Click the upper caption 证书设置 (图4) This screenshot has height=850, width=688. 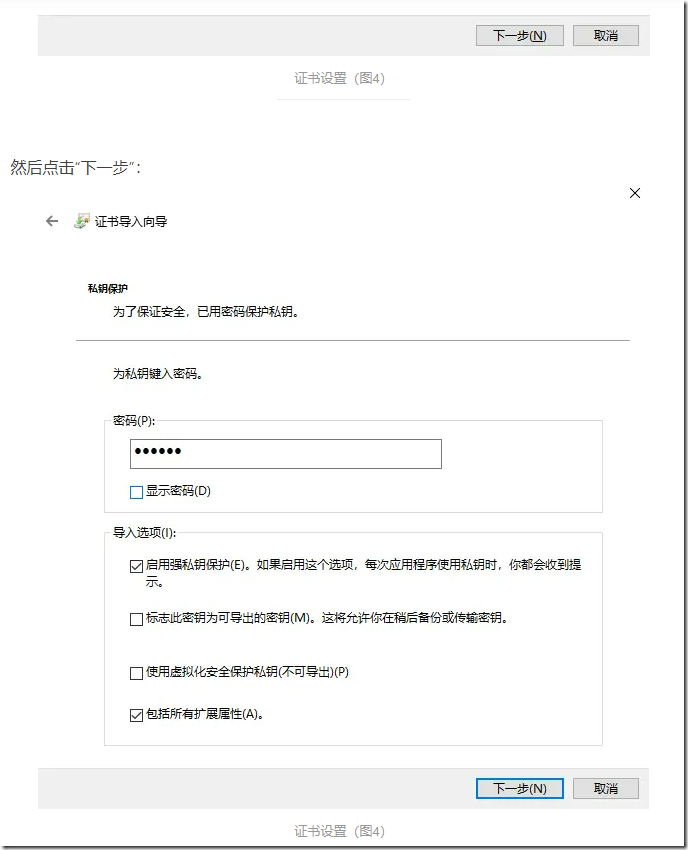[339, 78]
